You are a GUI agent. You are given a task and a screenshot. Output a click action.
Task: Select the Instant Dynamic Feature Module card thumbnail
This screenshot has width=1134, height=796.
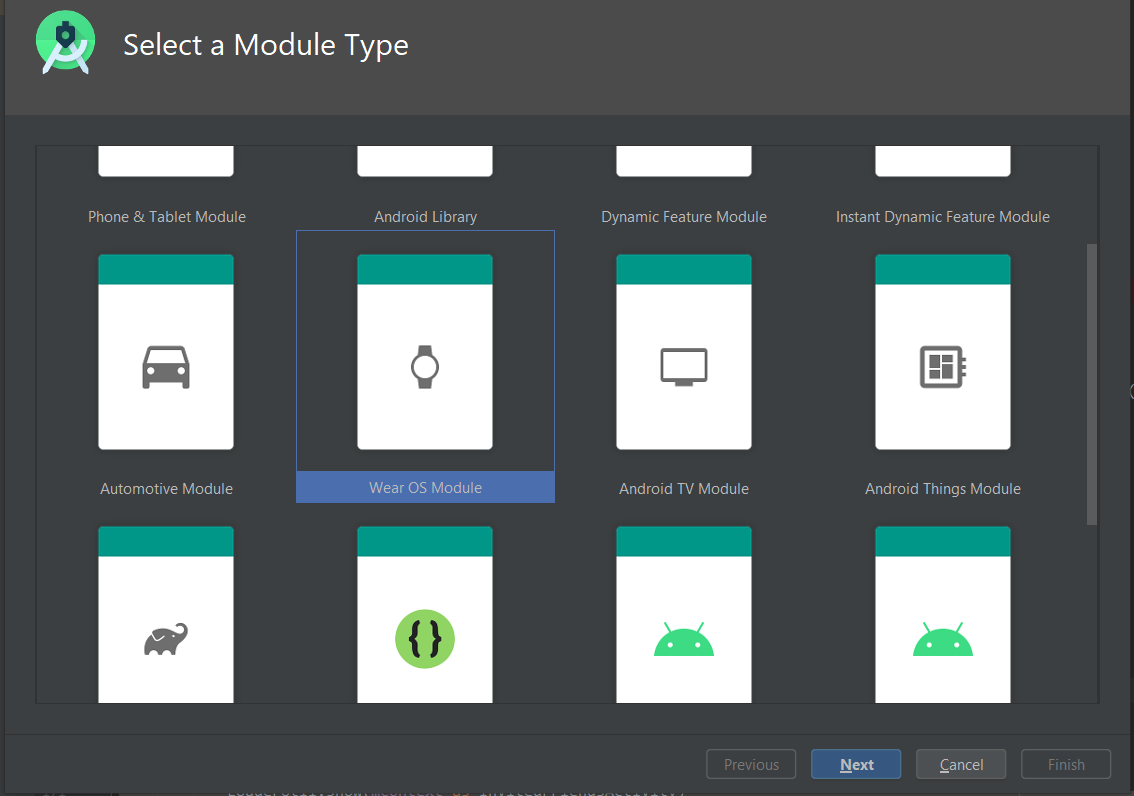(x=942, y=161)
